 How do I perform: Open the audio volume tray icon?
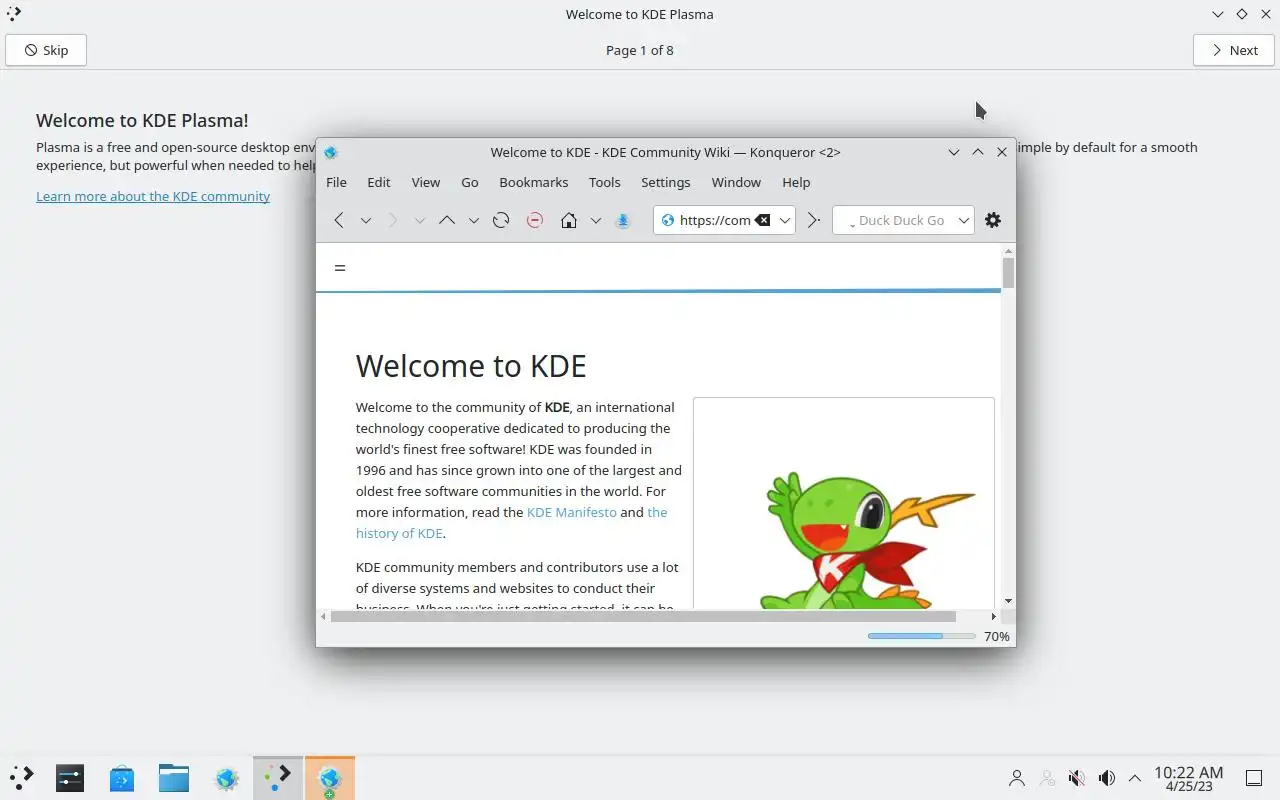1106,778
